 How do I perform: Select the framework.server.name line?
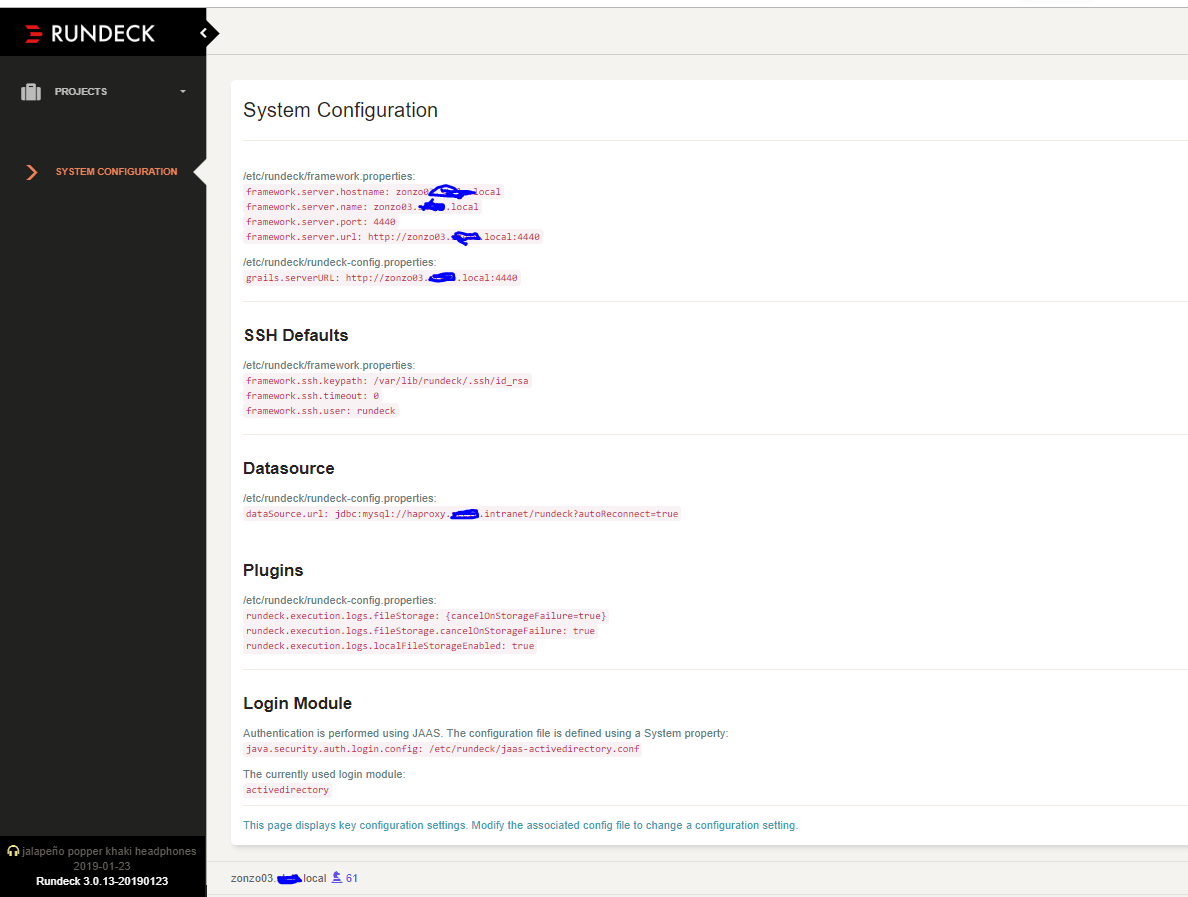coord(362,207)
